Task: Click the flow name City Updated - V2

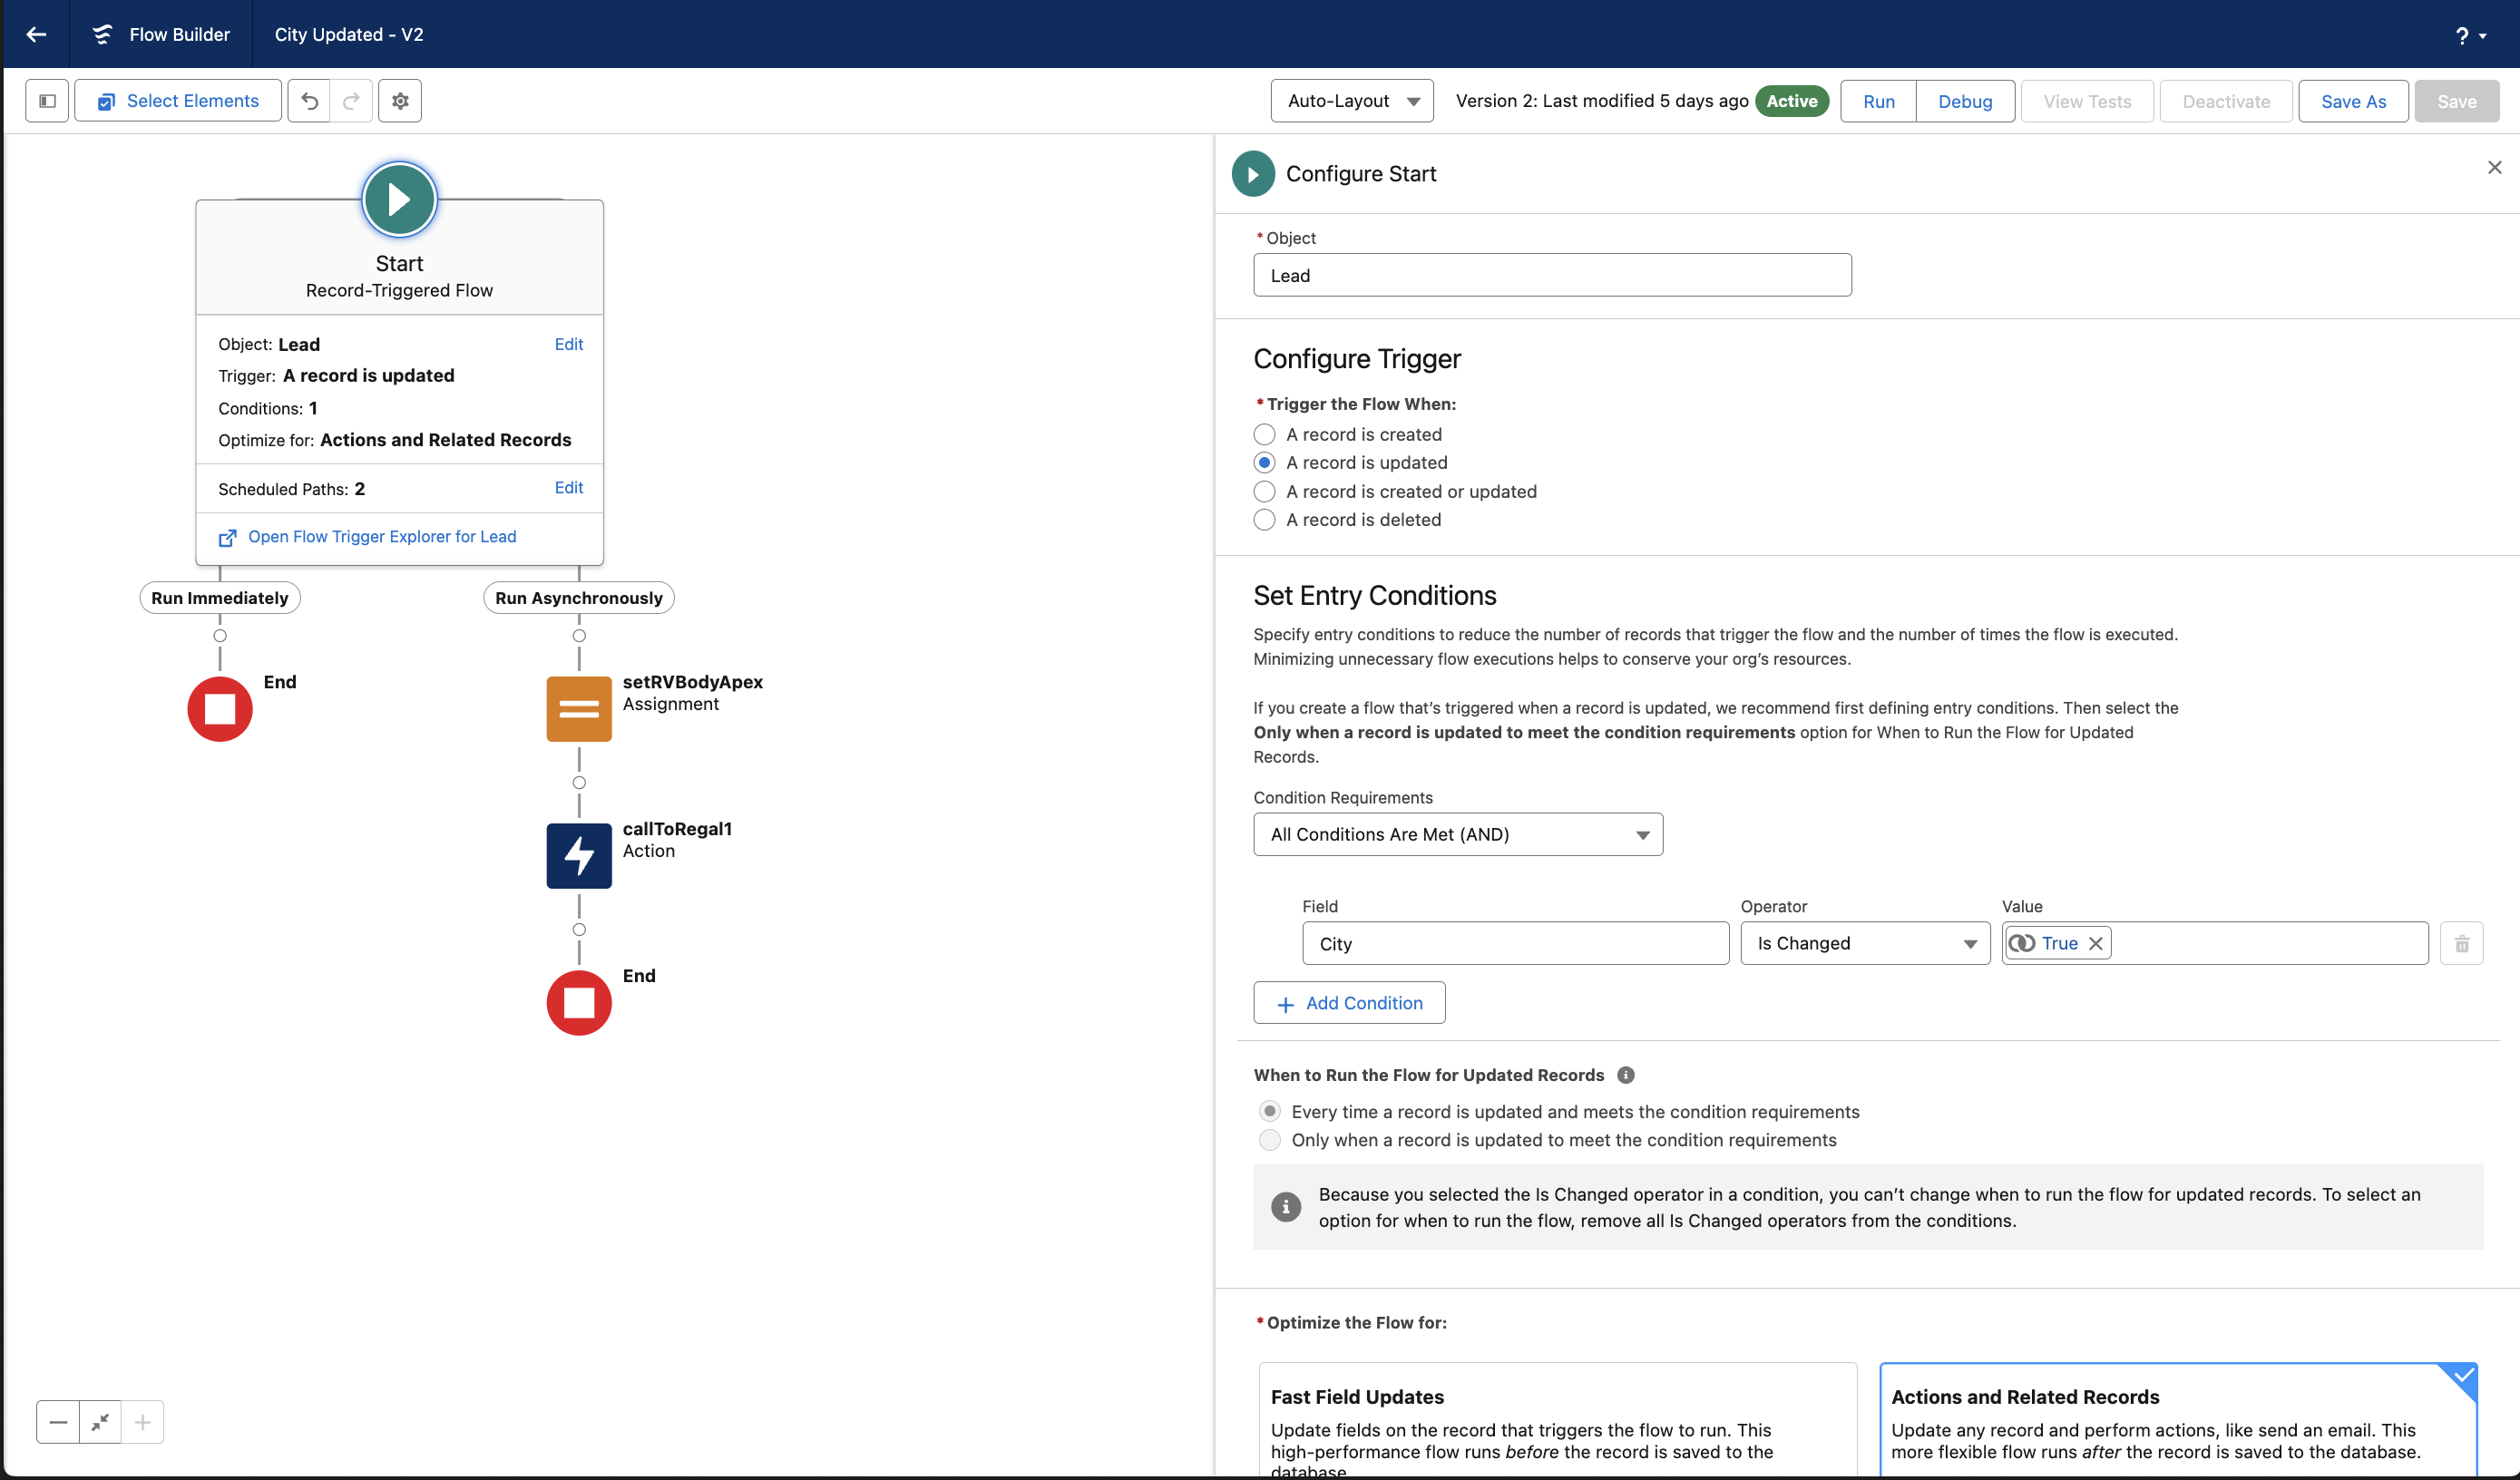Action: click(349, 34)
